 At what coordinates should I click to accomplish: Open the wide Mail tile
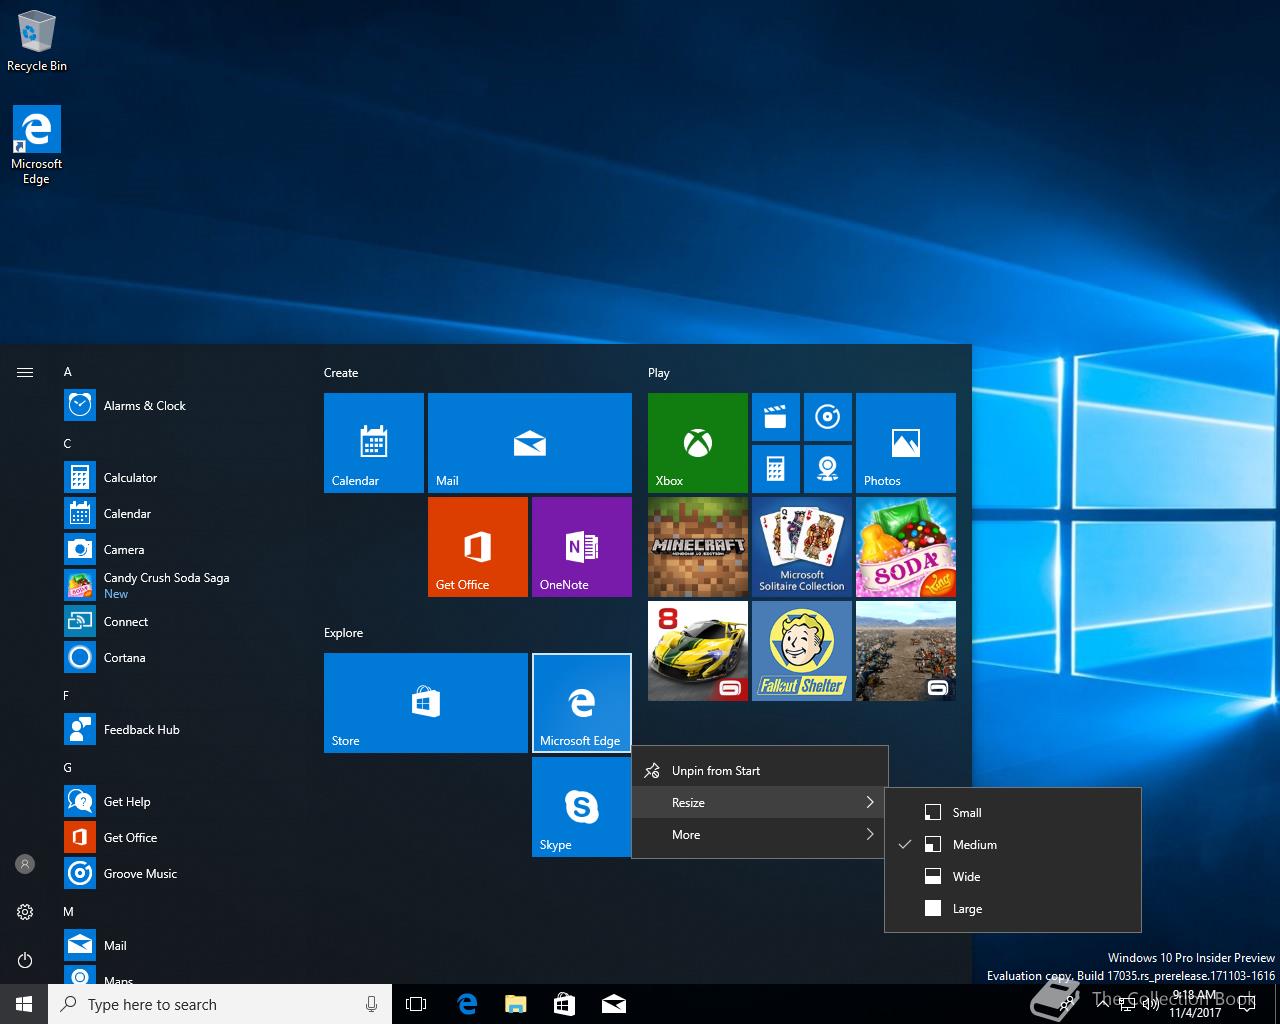pos(530,443)
